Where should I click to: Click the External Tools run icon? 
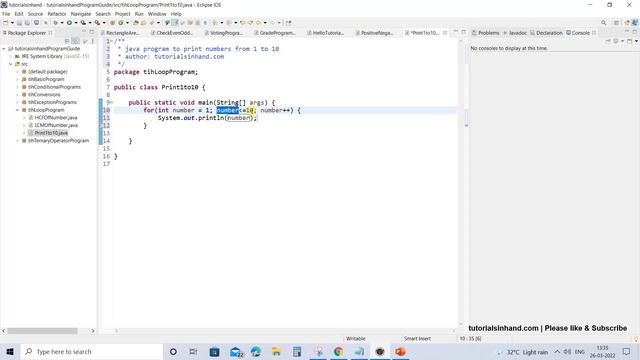pyautogui.click(x=97, y=23)
